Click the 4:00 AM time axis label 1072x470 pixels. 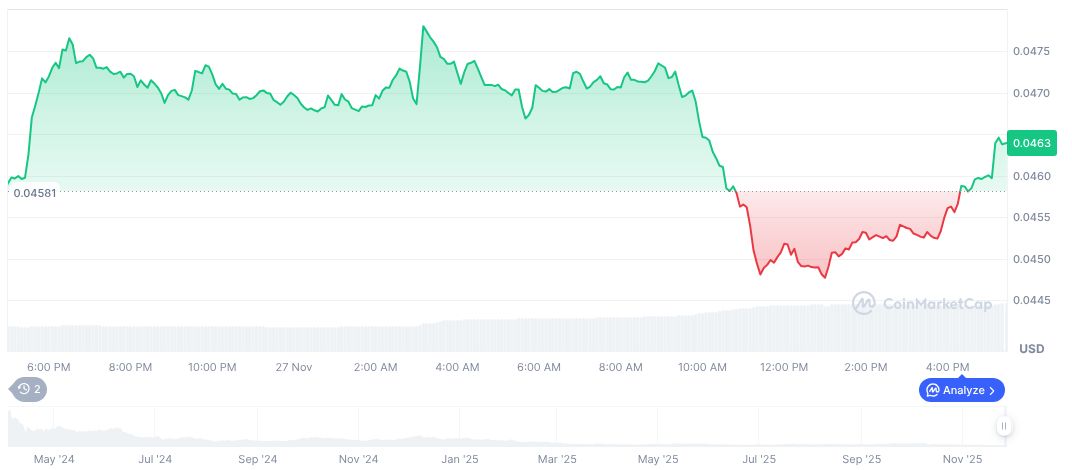tap(457, 367)
